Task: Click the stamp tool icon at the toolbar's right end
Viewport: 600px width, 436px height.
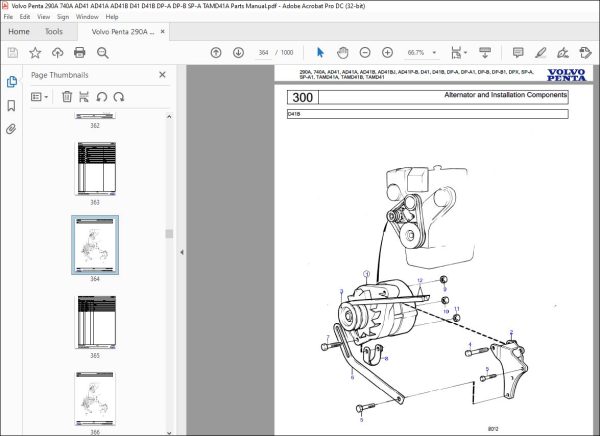Action: point(585,52)
